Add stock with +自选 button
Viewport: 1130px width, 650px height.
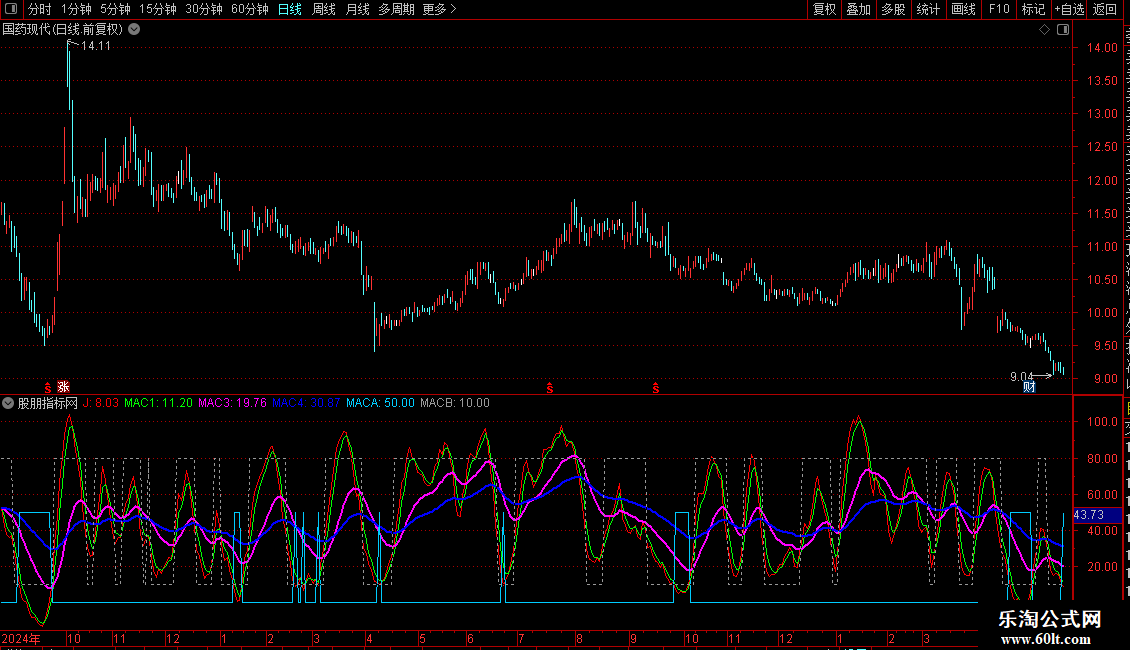pyautogui.click(x=1069, y=9)
